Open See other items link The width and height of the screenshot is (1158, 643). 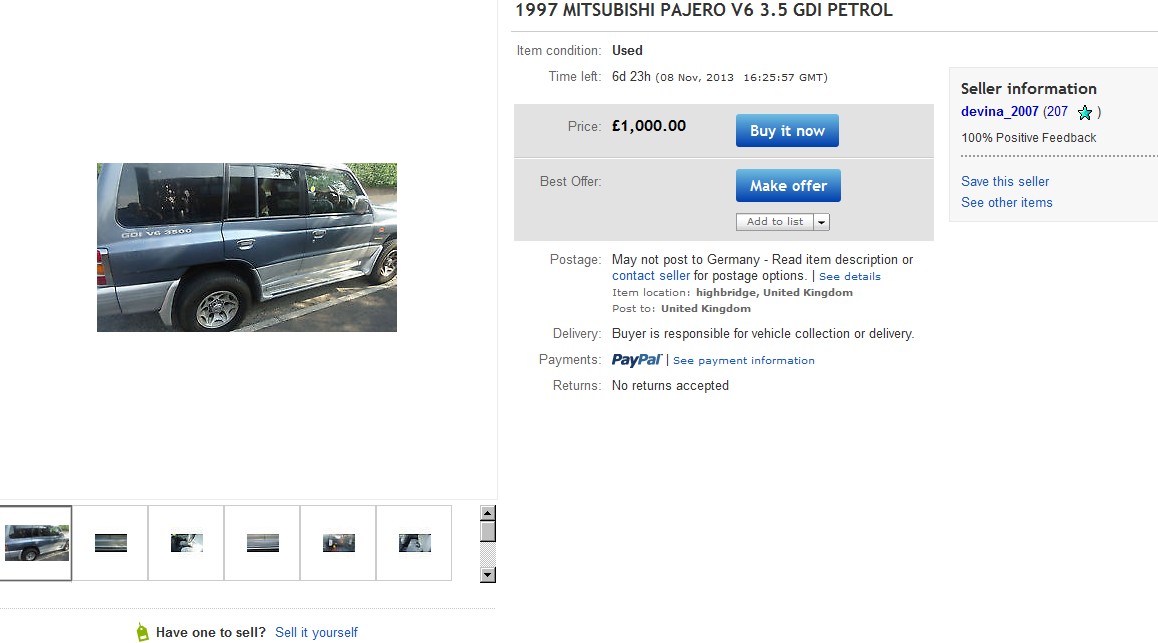[x=1006, y=202]
